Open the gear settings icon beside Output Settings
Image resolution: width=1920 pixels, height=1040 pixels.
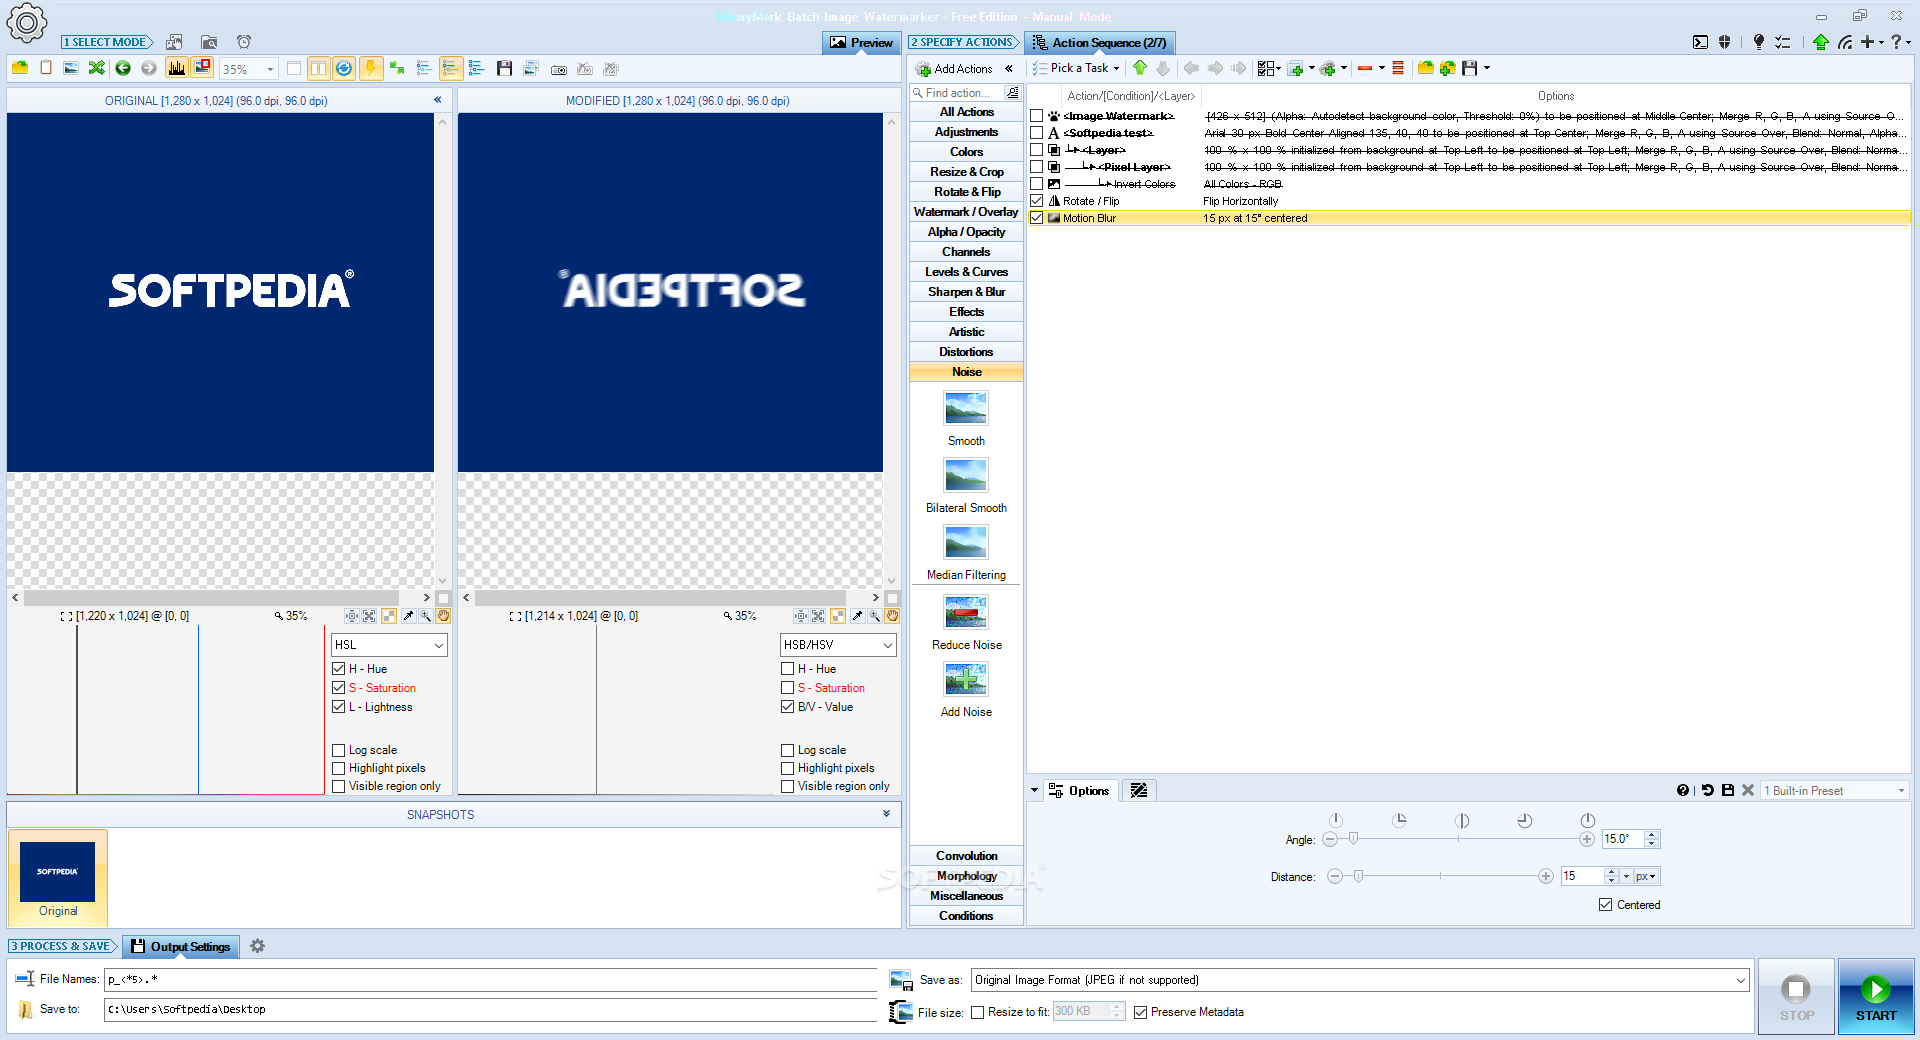click(257, 946)
